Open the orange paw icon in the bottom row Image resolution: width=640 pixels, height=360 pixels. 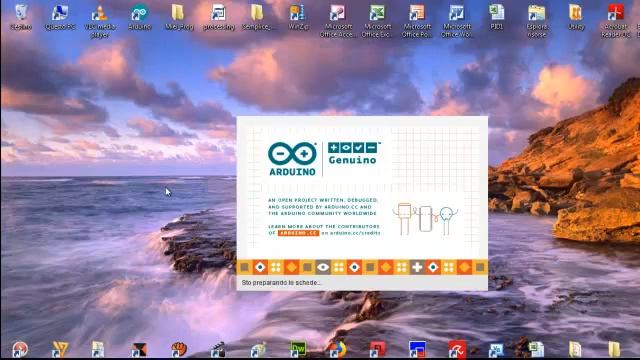click(179, 349)
